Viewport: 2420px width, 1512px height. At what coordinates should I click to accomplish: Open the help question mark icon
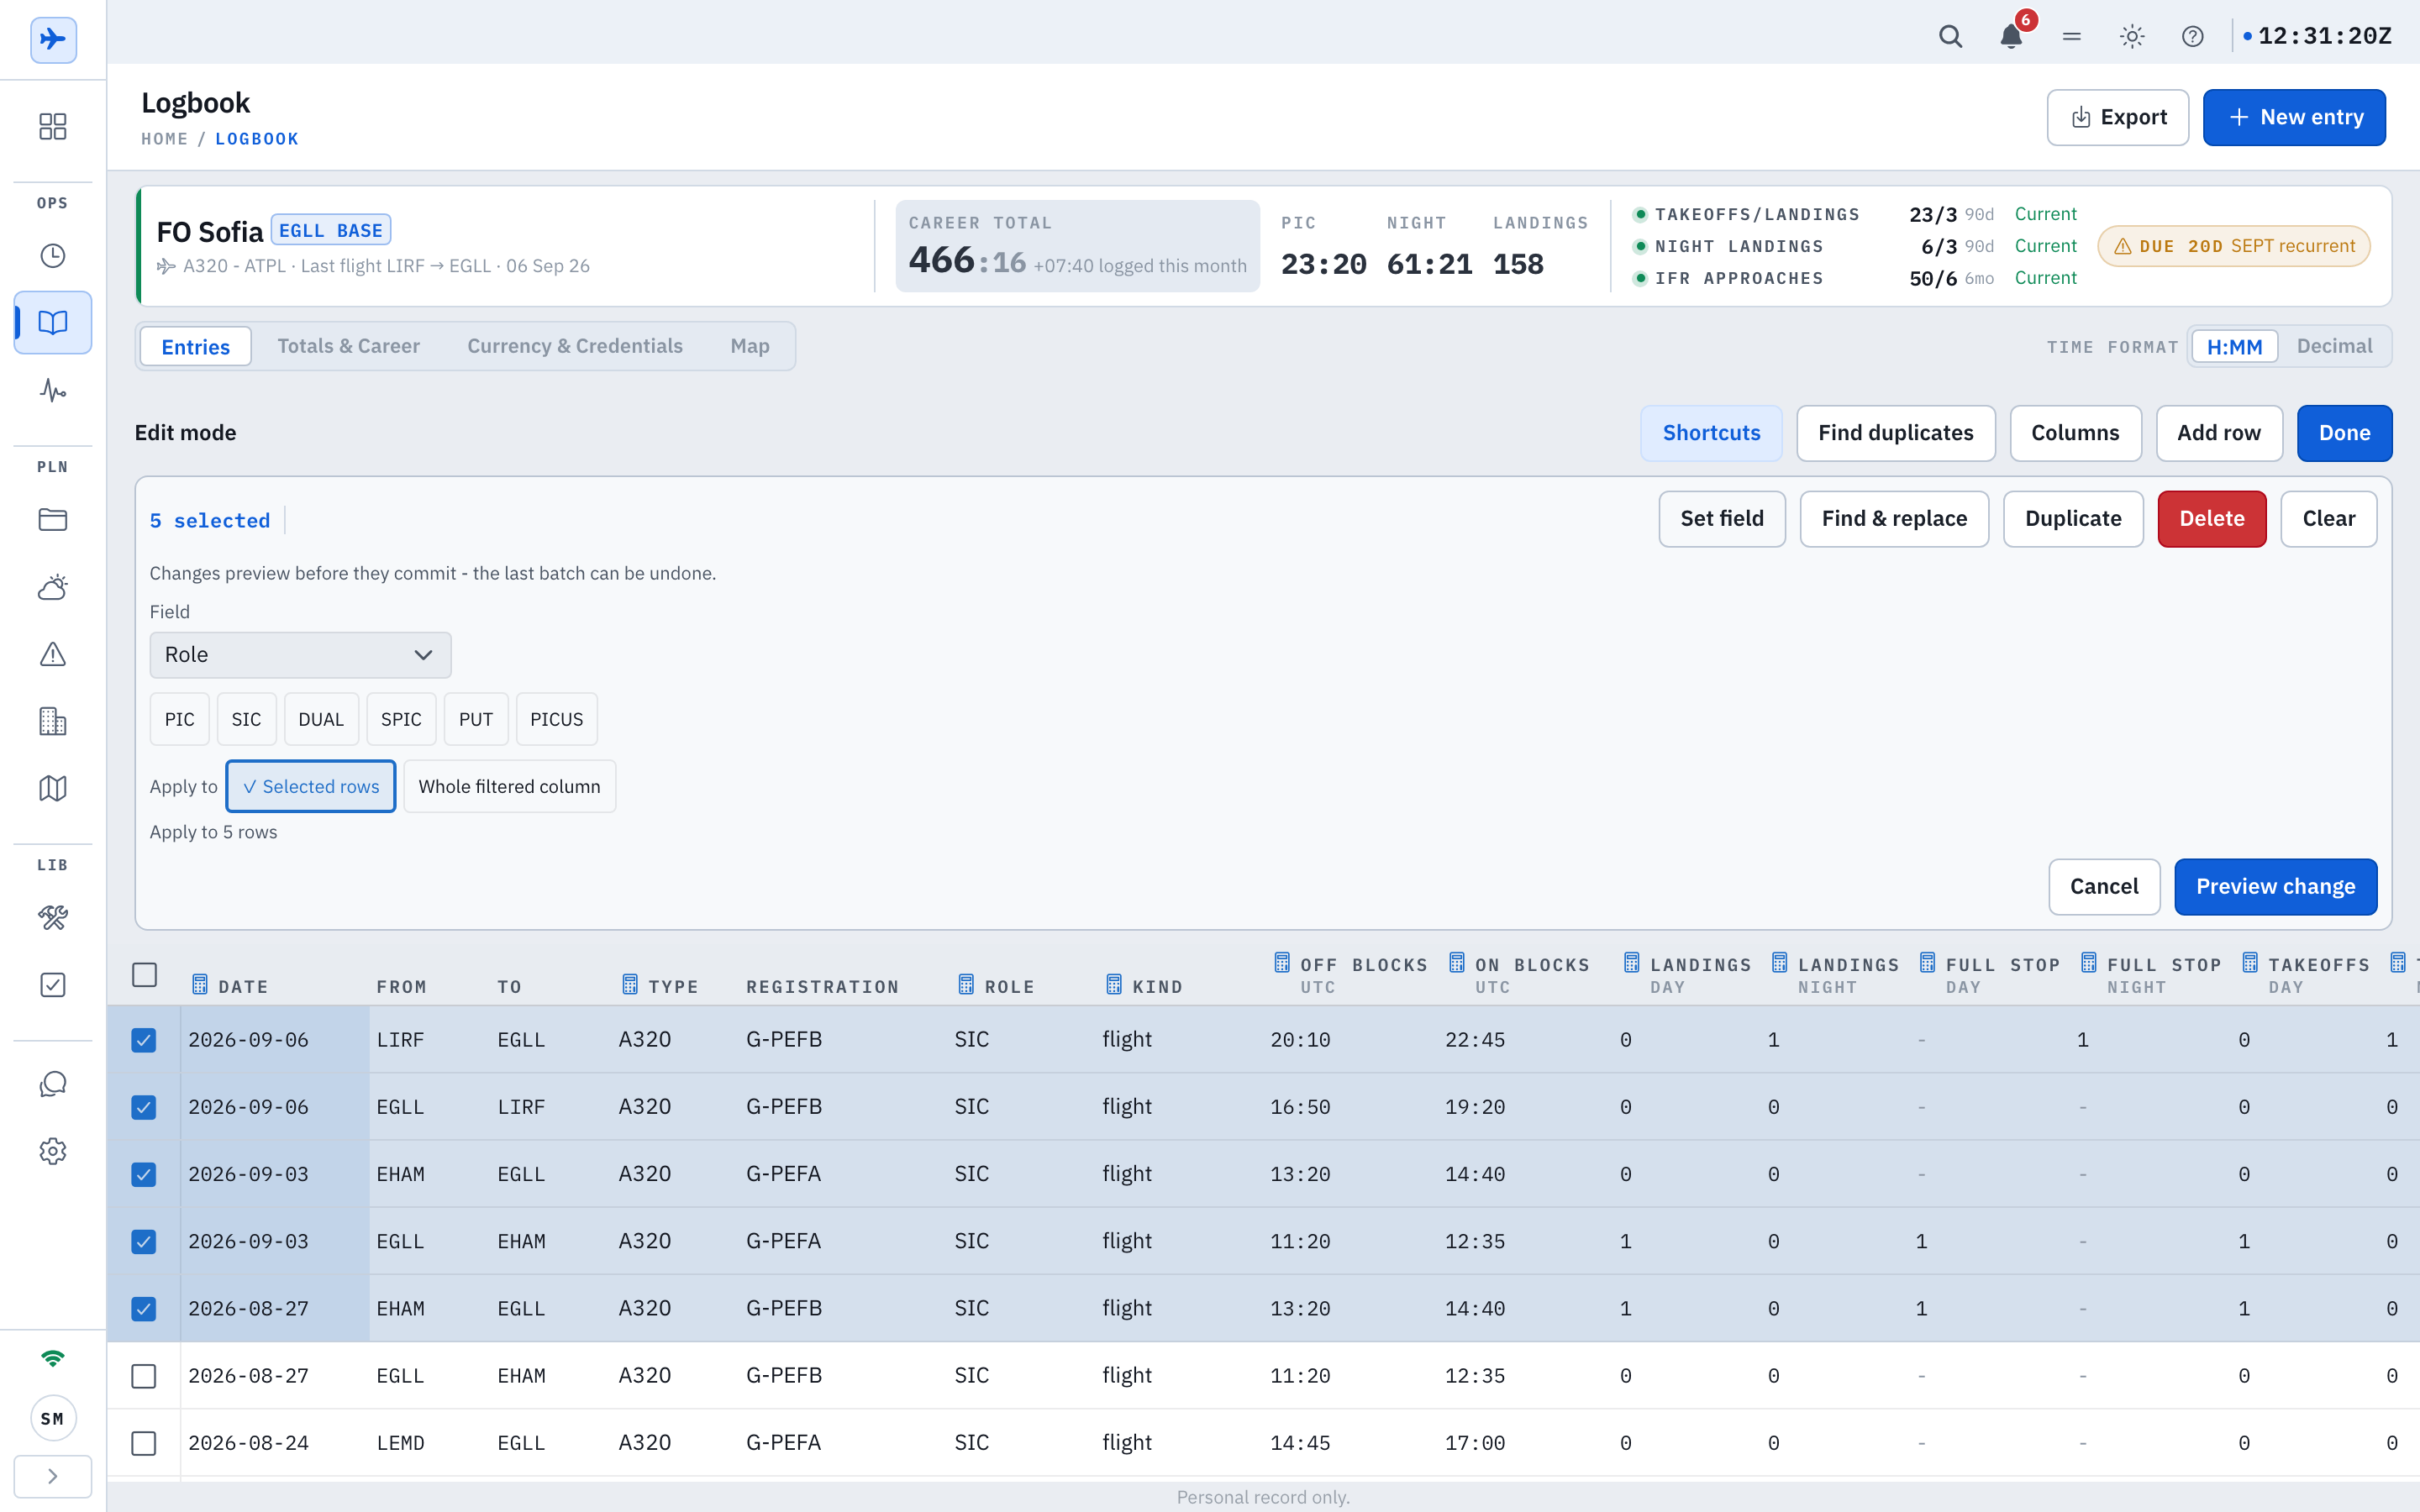2192,37
